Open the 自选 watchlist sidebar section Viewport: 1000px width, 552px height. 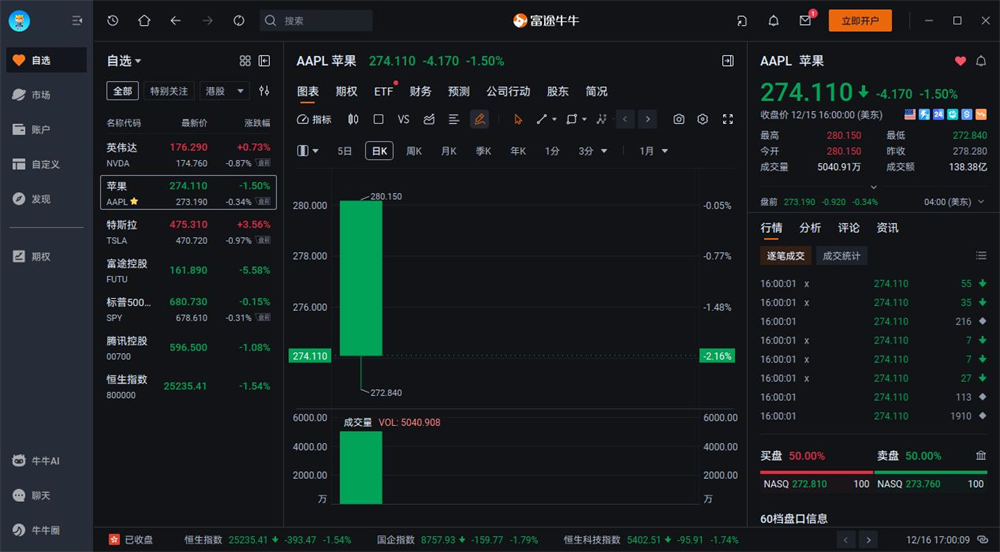(46, 60)
